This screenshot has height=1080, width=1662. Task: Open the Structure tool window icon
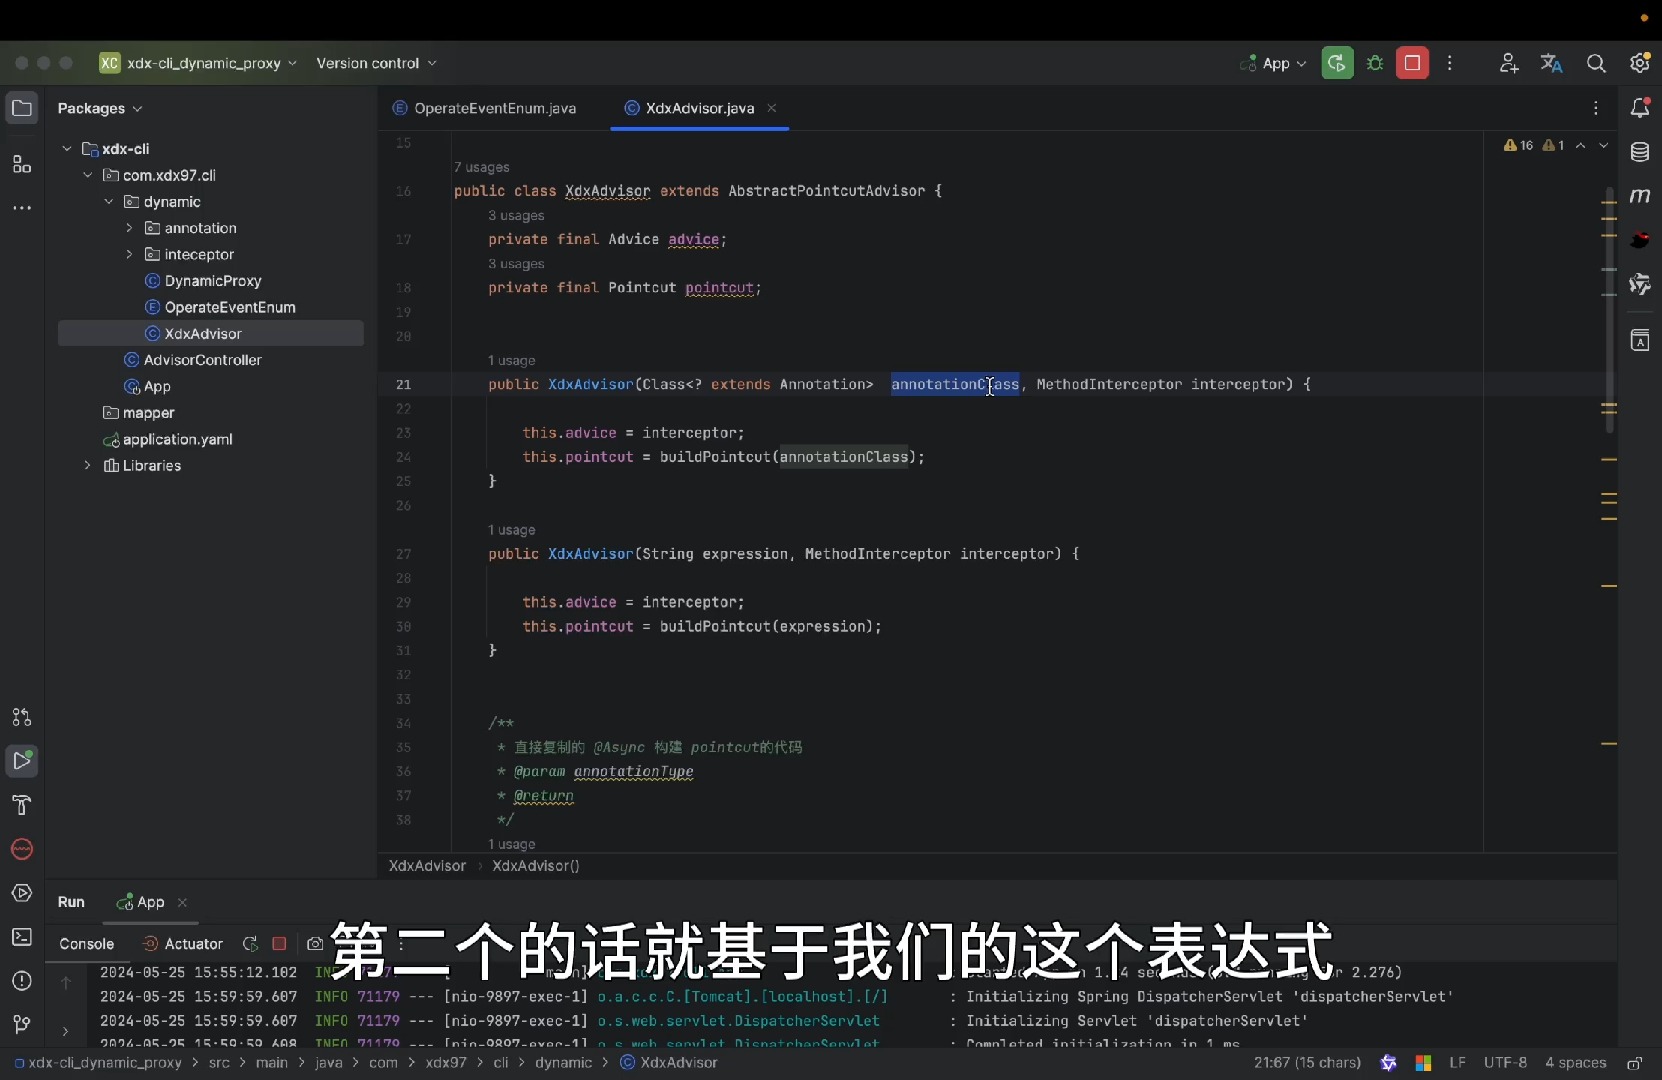pyautogui.click(x=21, y=164)
